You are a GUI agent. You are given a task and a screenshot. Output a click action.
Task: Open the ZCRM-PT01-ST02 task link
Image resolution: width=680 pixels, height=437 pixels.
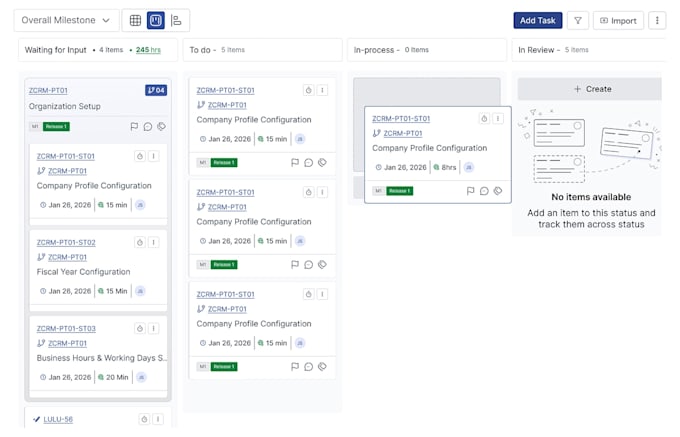click(66, 242)
